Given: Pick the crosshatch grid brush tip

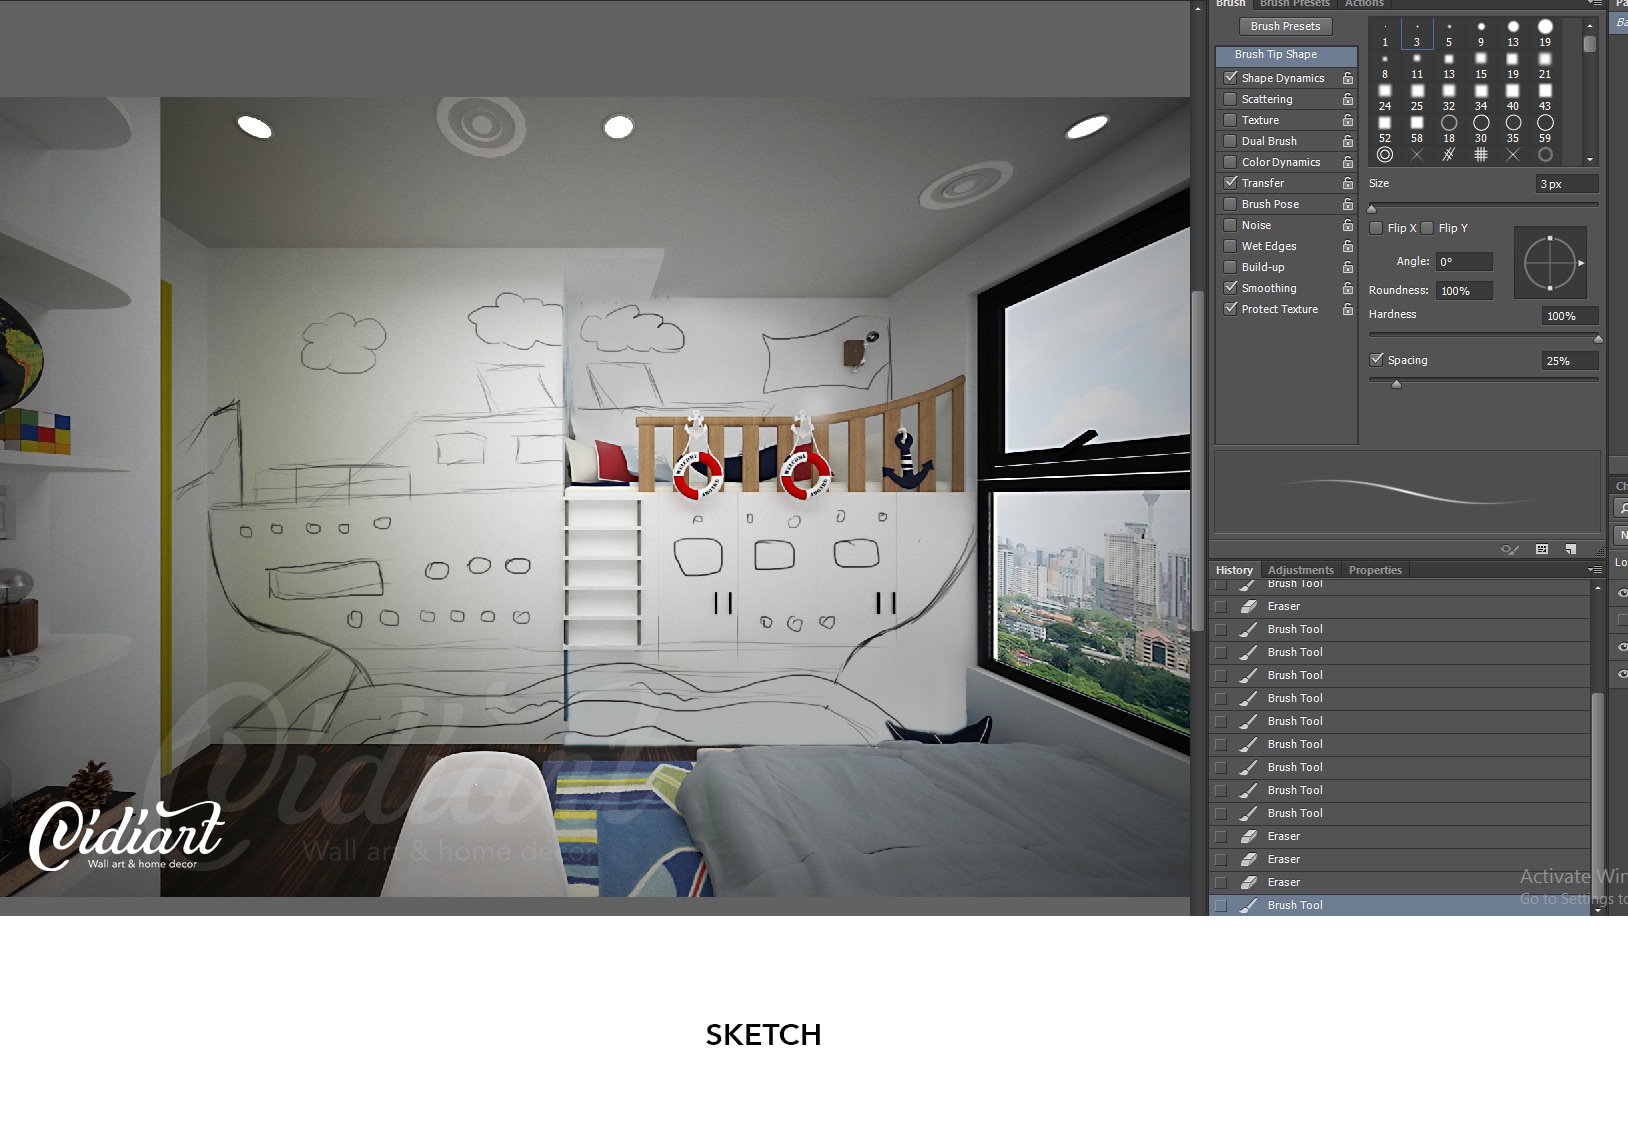Looking at the screenshot, I should point(1481,155).
